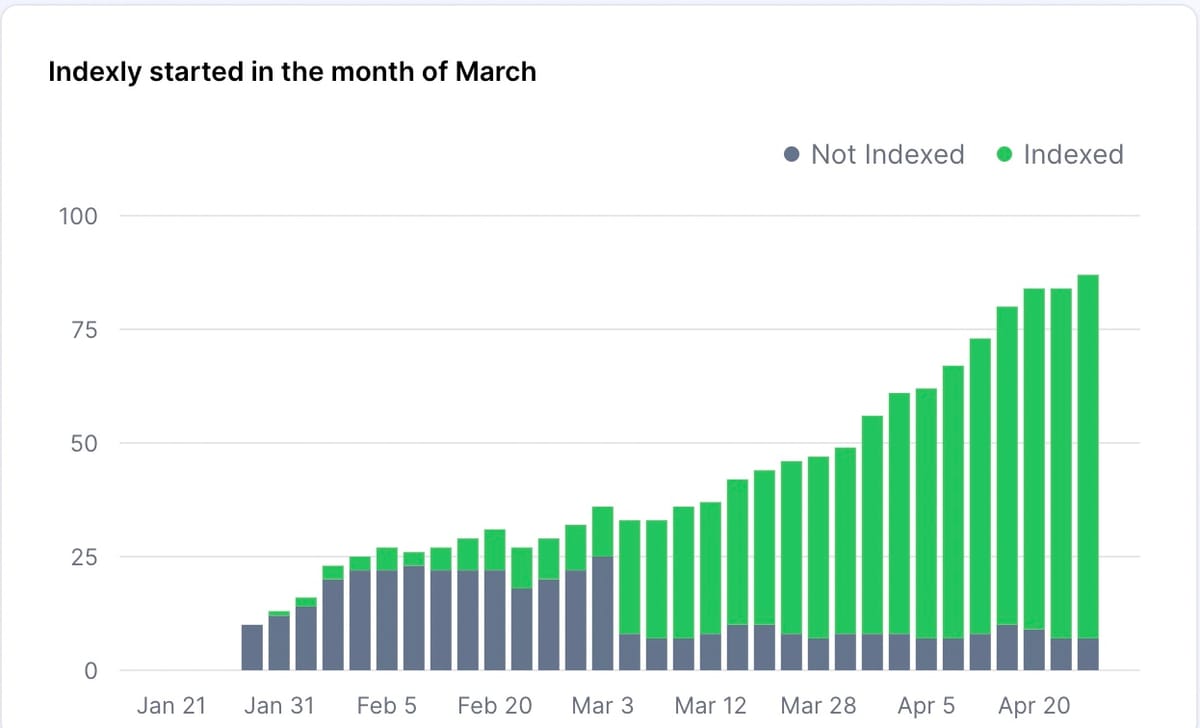This screenshot has width=1200, height=728.
Task: Click the 100 value on the y-axis
Action: pyautogui.click(x=77, y=216)
